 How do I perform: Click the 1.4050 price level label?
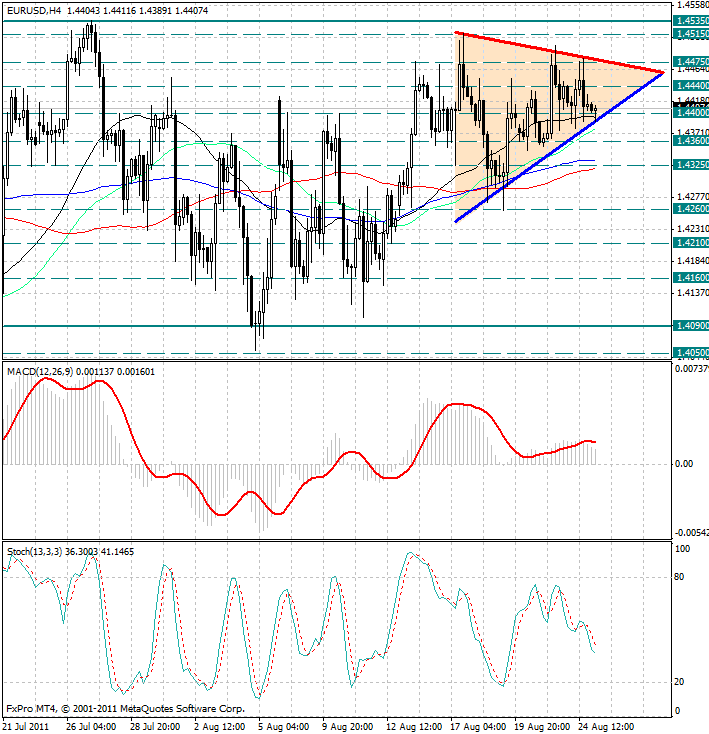tap(691, 353)
